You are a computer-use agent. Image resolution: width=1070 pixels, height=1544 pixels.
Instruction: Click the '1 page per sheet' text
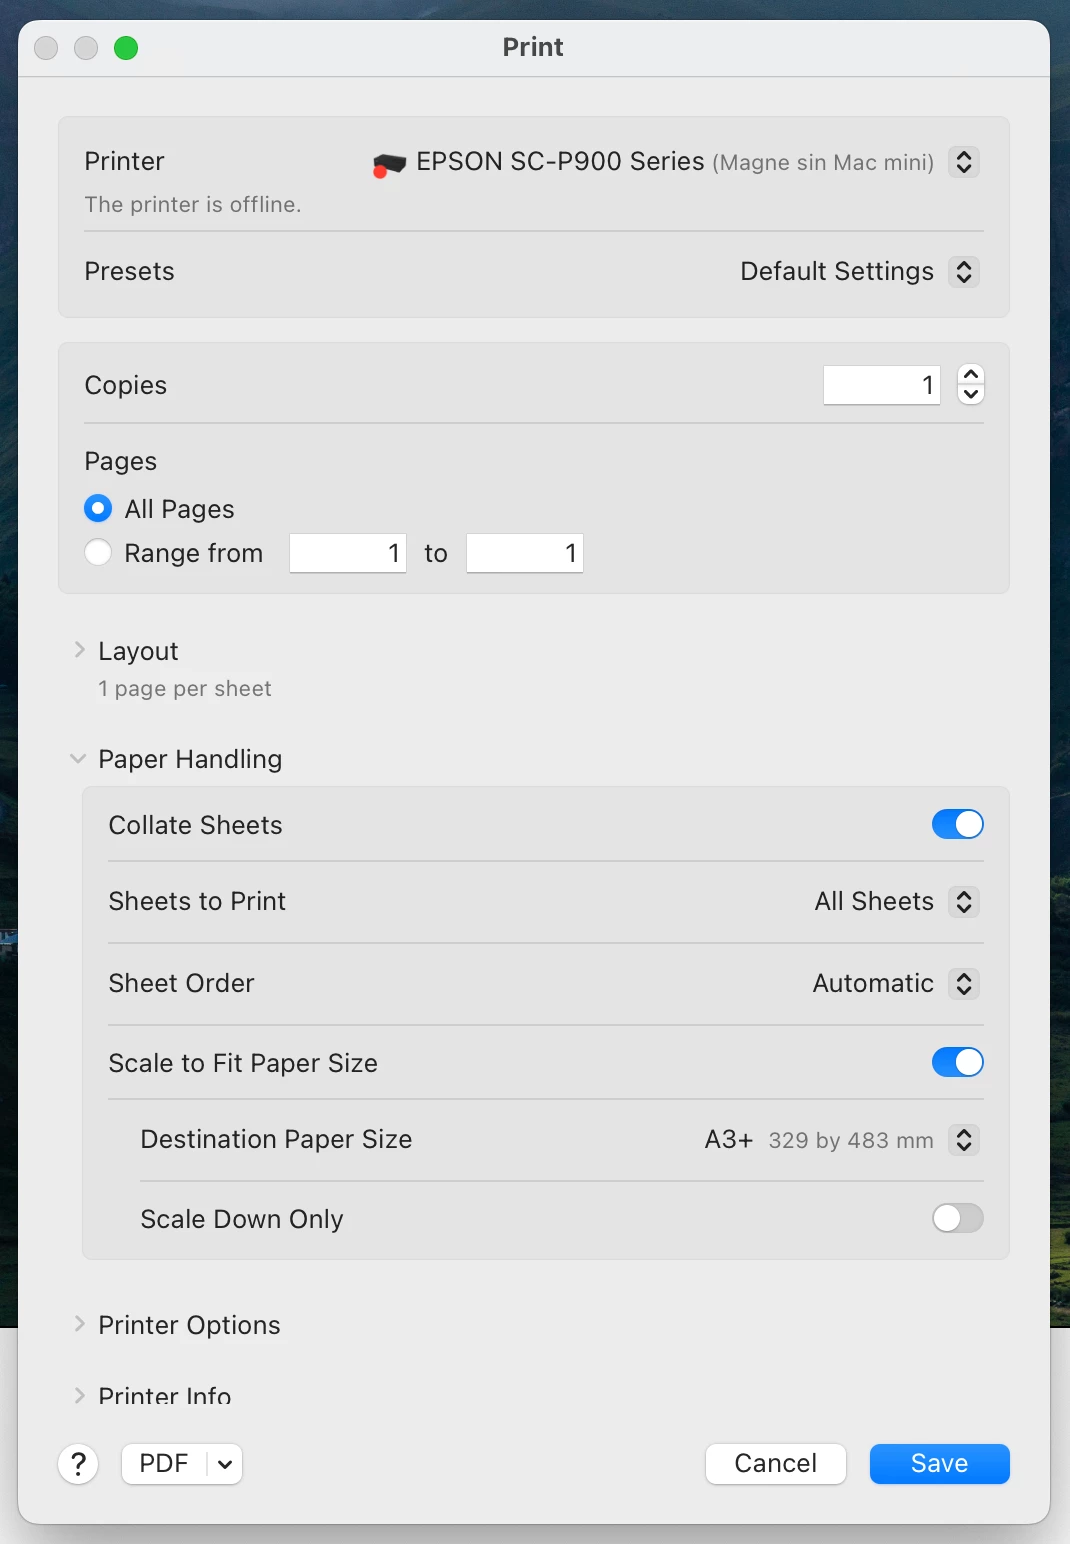(x=185, y=689)
